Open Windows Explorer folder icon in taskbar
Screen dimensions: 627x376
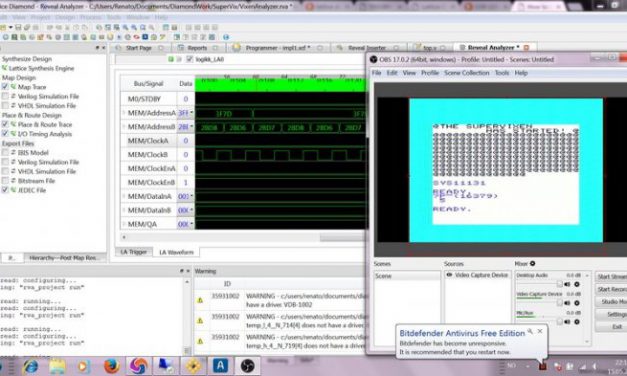(58, 366)
